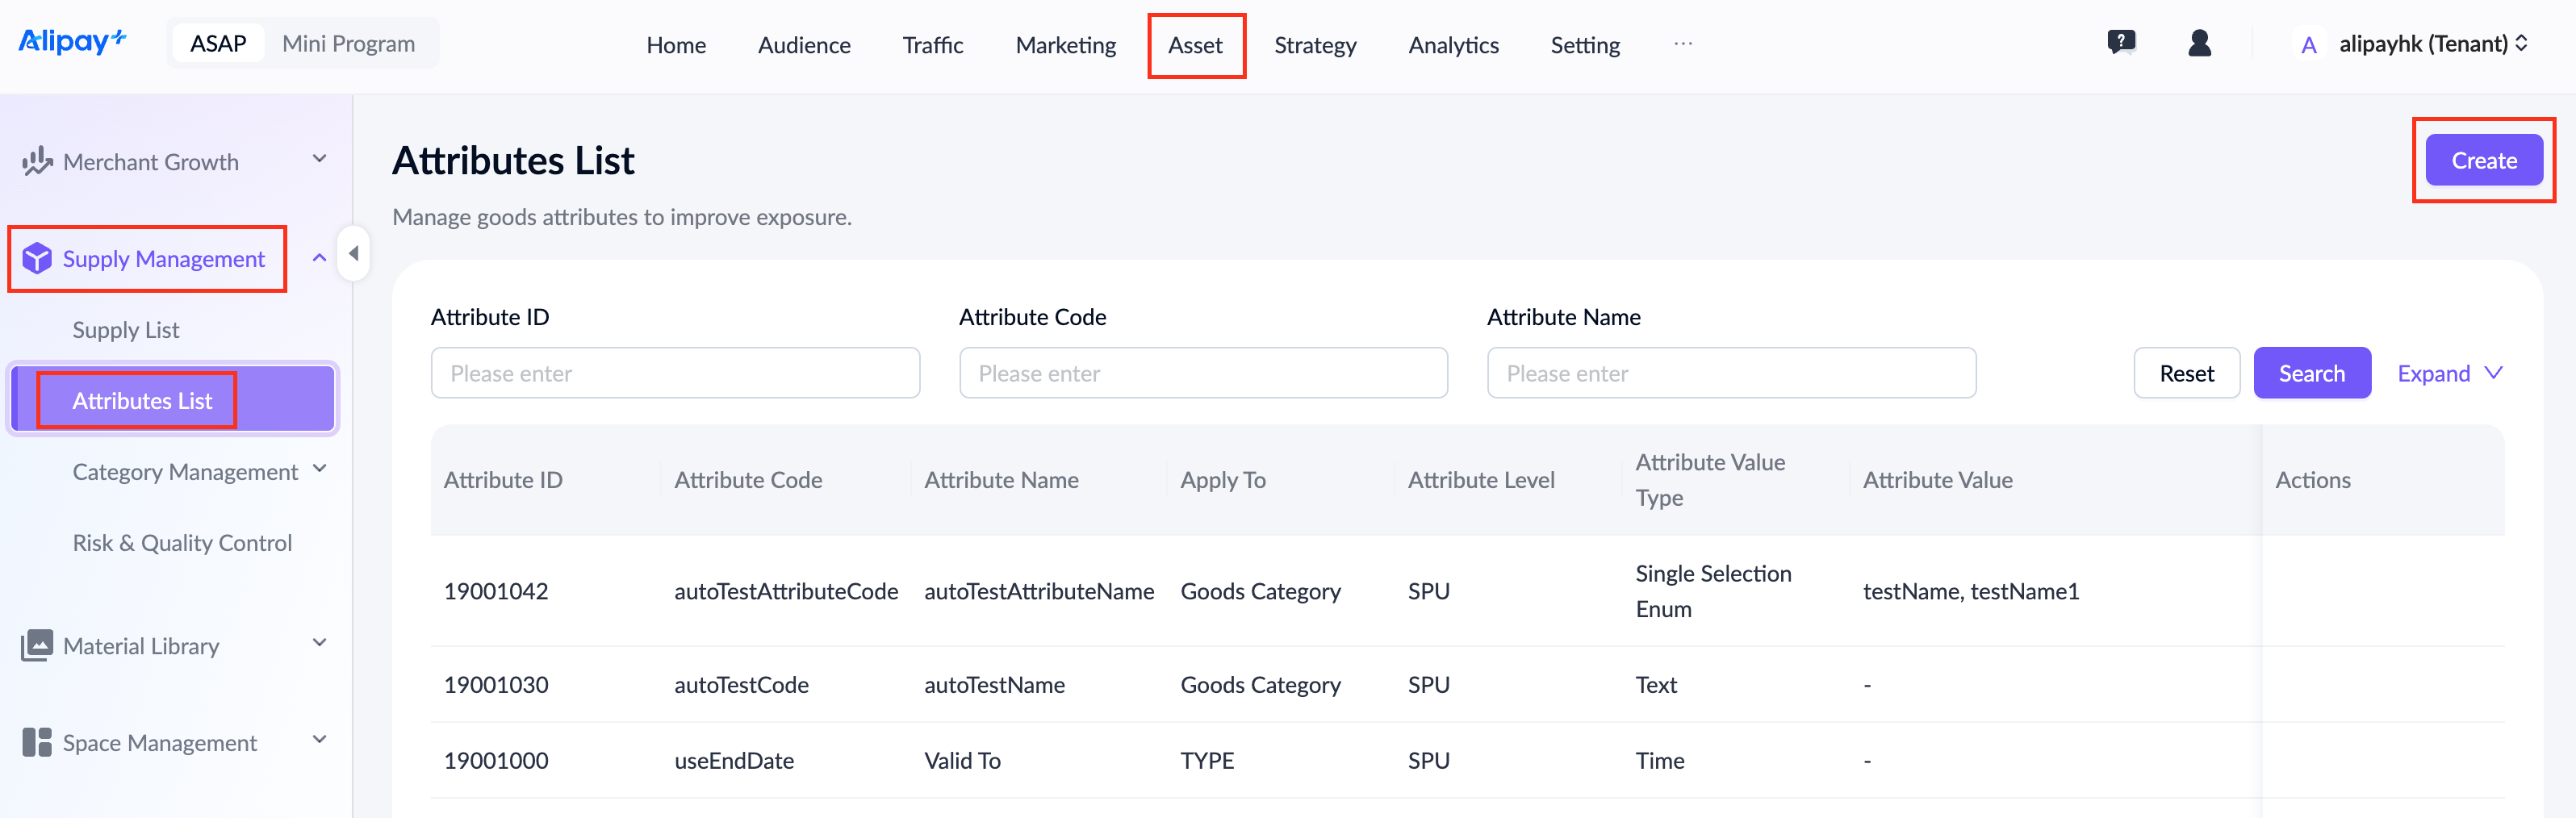
Task: Go to the Analytics tab
Action: [1453, 45]
